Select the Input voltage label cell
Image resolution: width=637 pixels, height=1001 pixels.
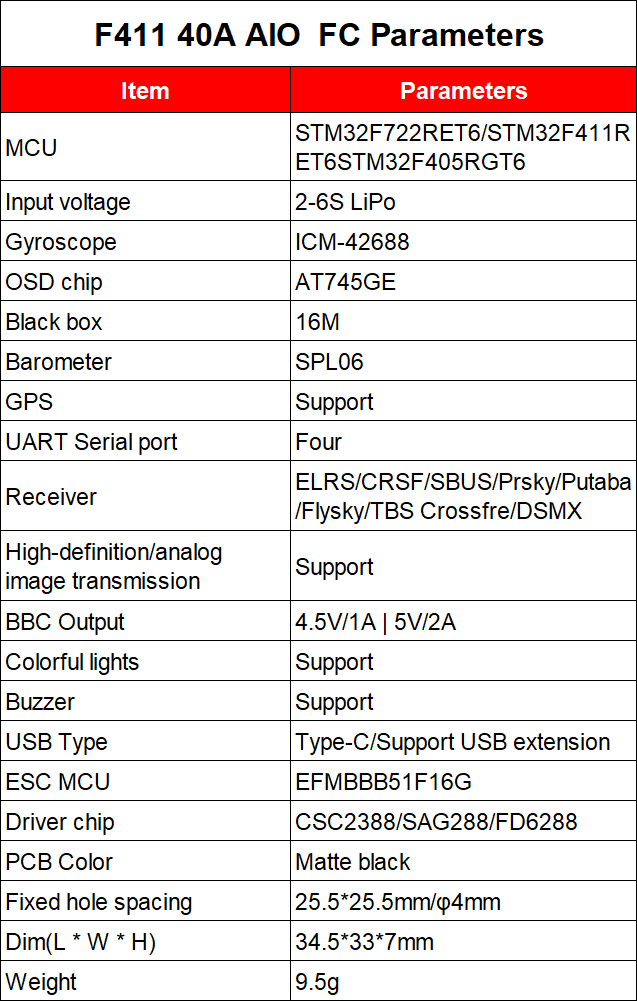coord(68,202)
